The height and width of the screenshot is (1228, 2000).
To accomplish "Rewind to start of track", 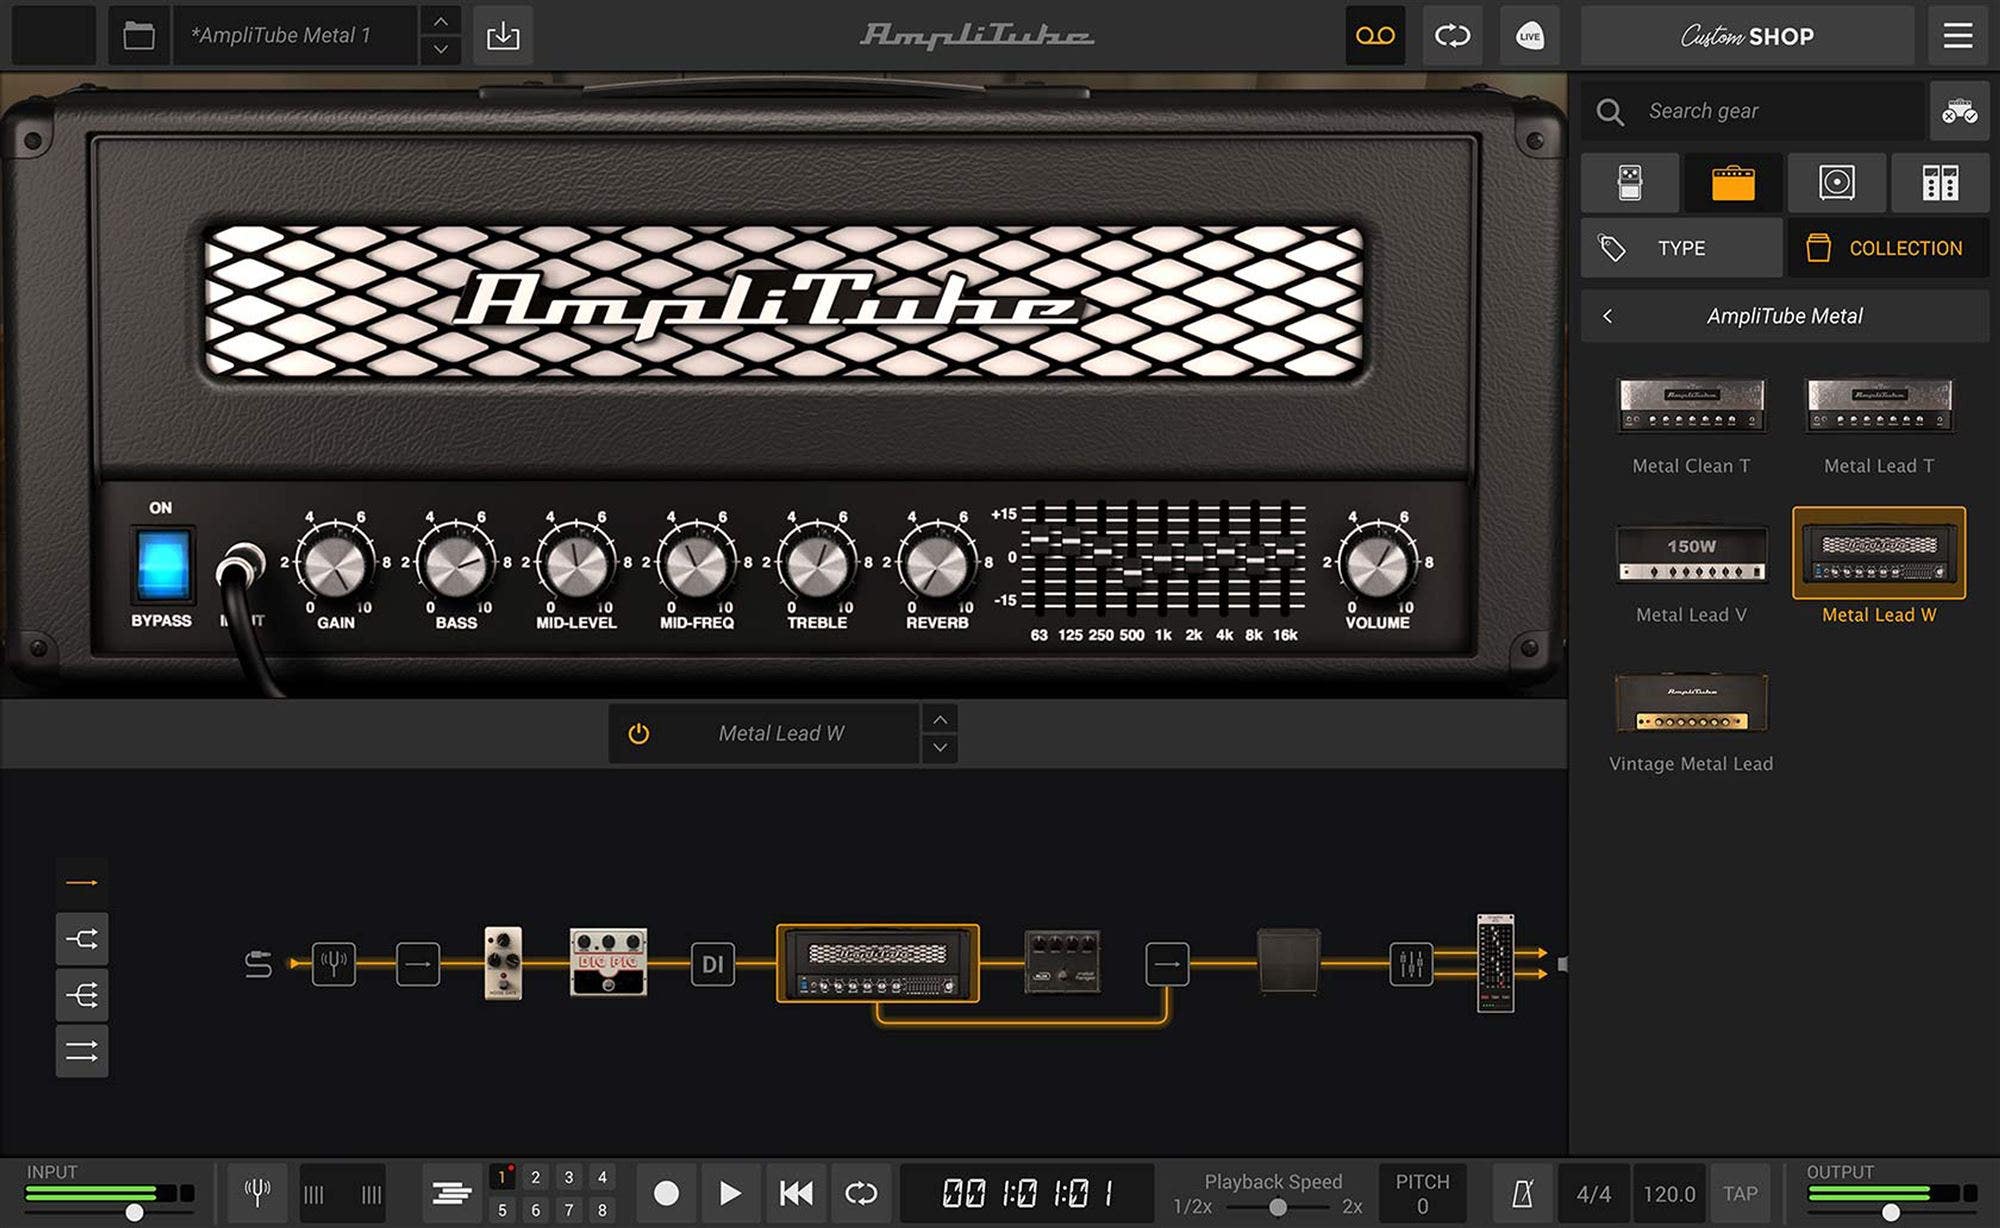I will tap(796, 1193).
